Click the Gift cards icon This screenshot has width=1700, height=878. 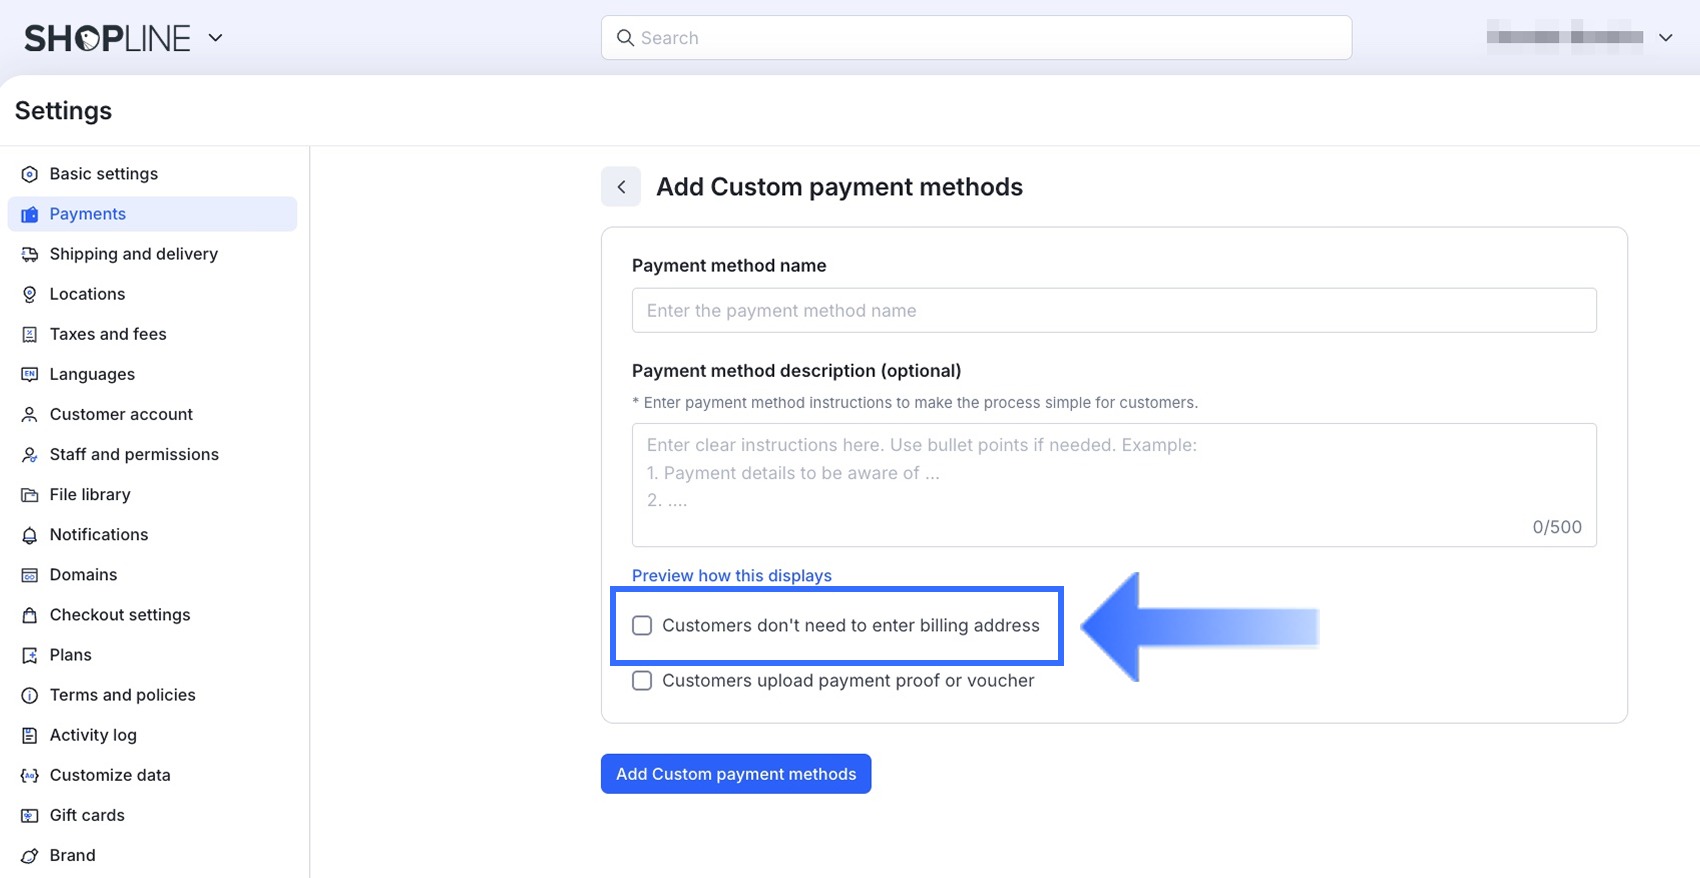click(30, 815)
